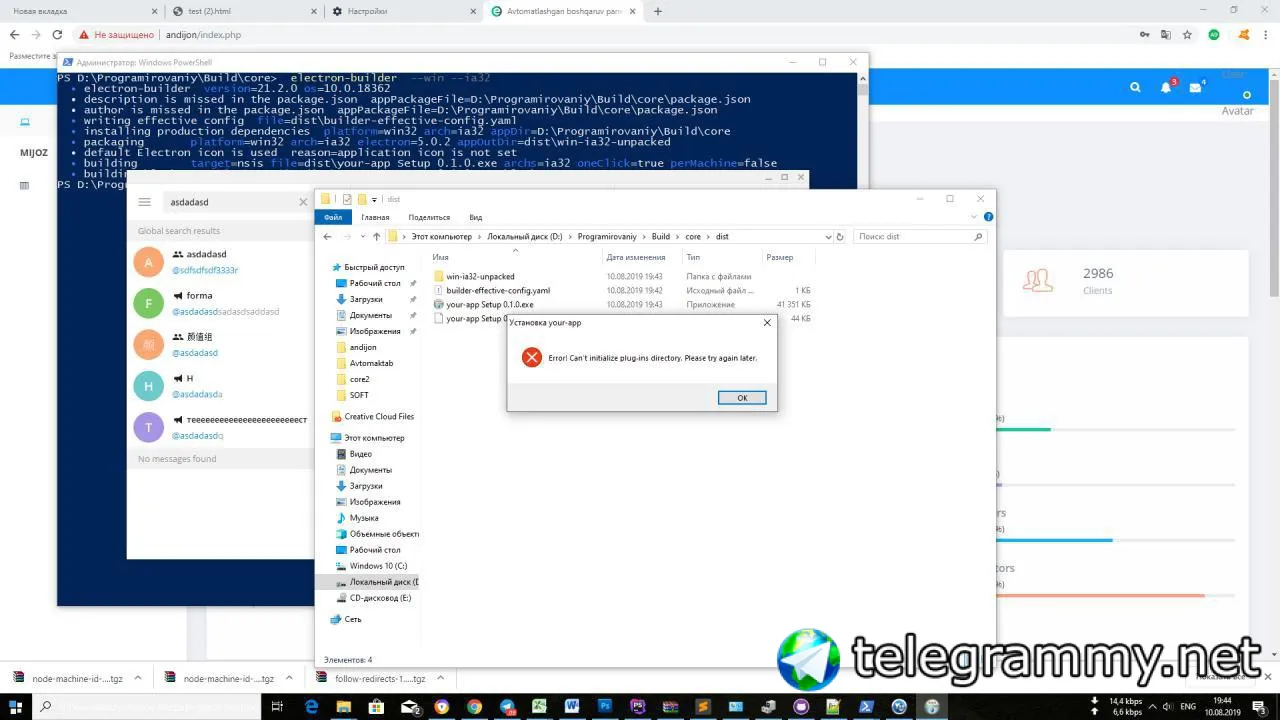
Task: Click the browser back arrow
Action: tap(14, 35)
